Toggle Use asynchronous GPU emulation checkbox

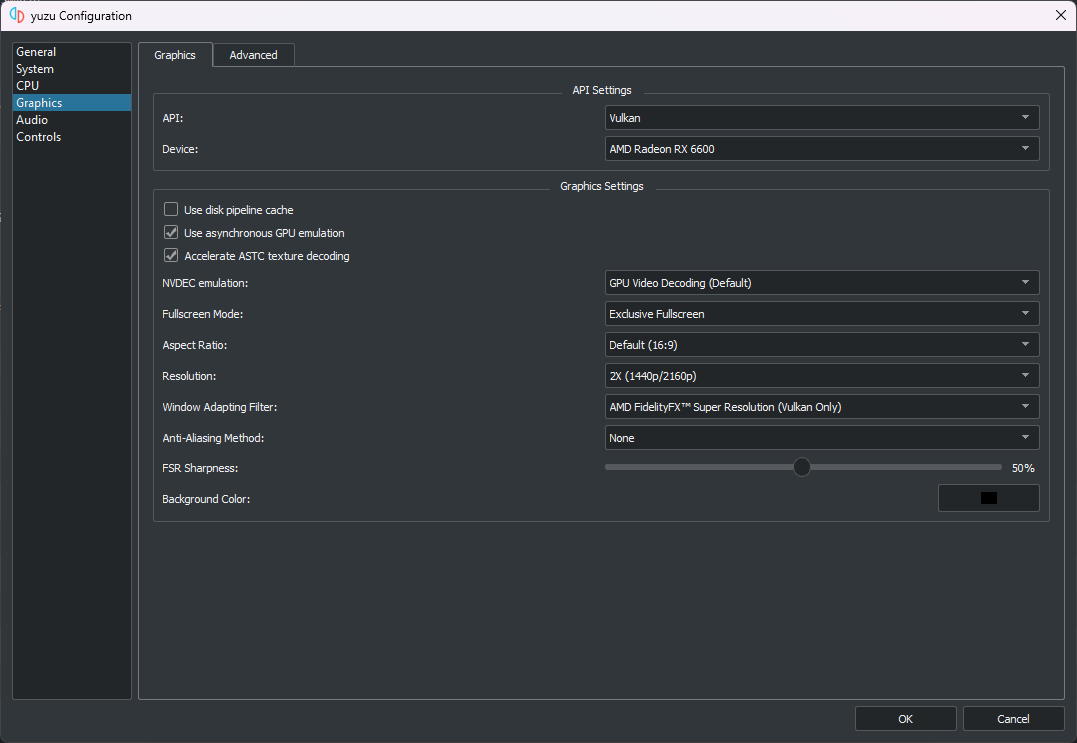pos(171,233)
